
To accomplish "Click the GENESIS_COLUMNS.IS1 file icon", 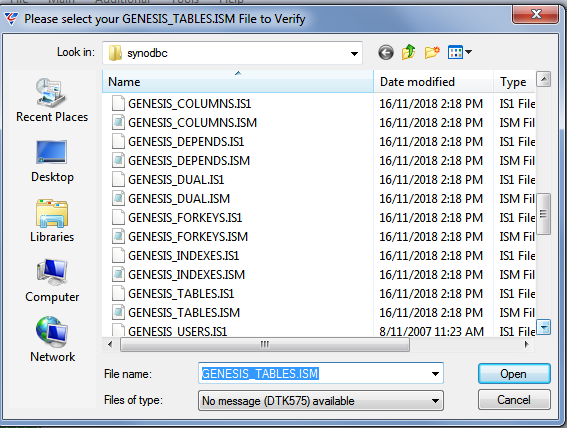I will click(x=118, y=103).
